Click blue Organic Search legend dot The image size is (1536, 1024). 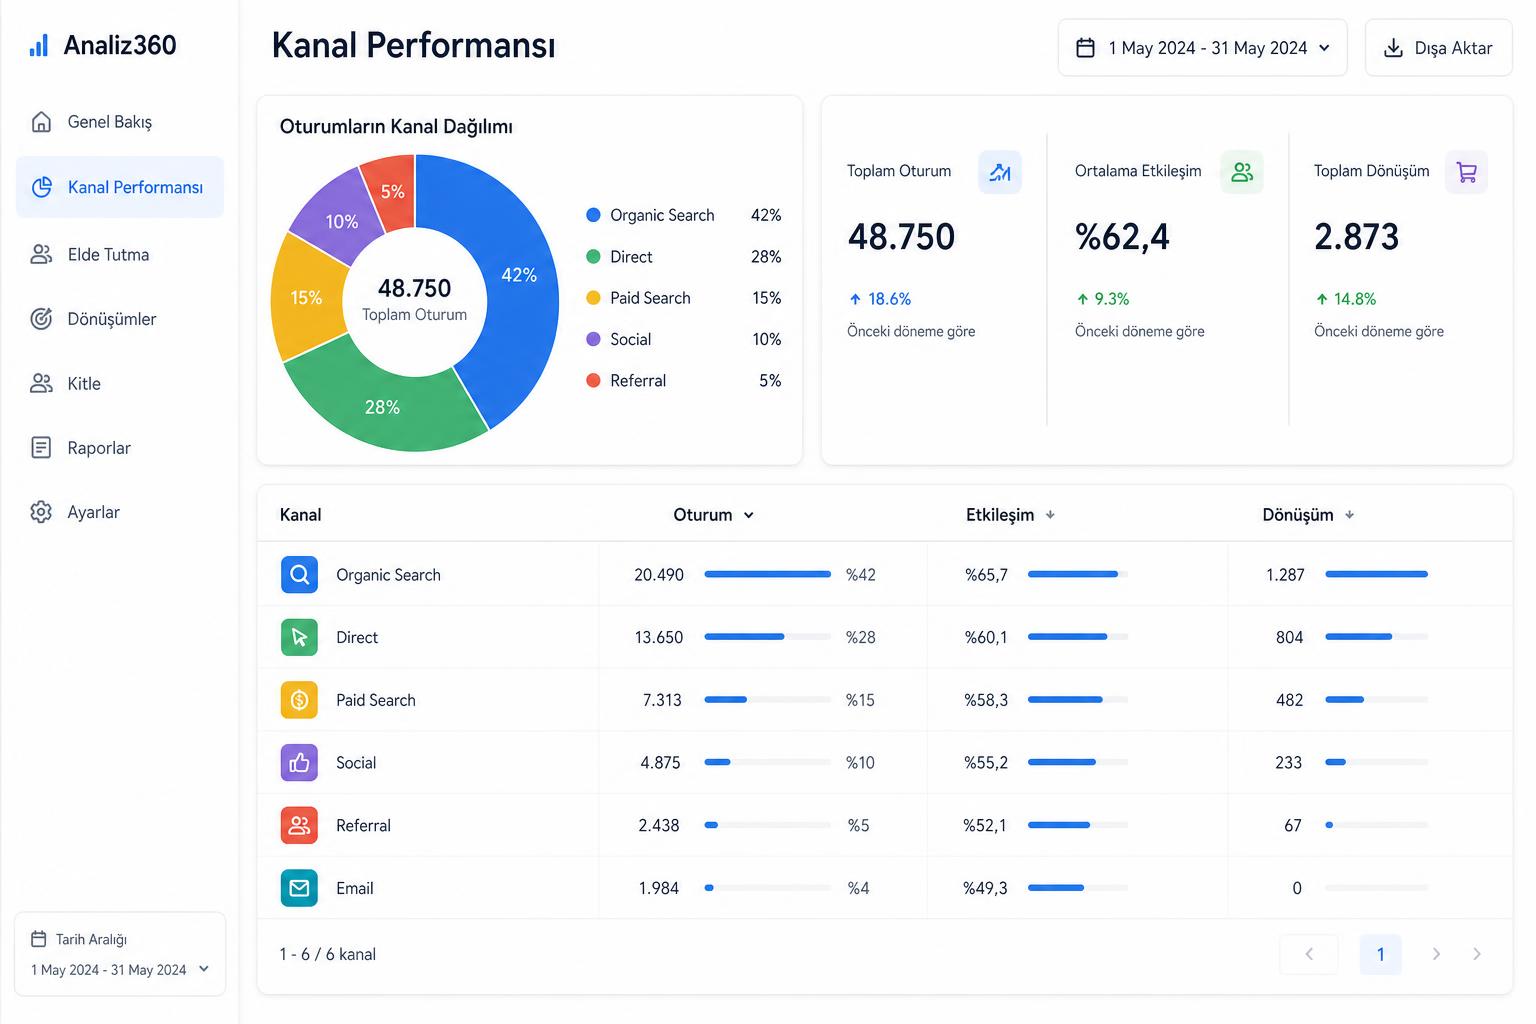pyautogui.click(x=593, y=215)
